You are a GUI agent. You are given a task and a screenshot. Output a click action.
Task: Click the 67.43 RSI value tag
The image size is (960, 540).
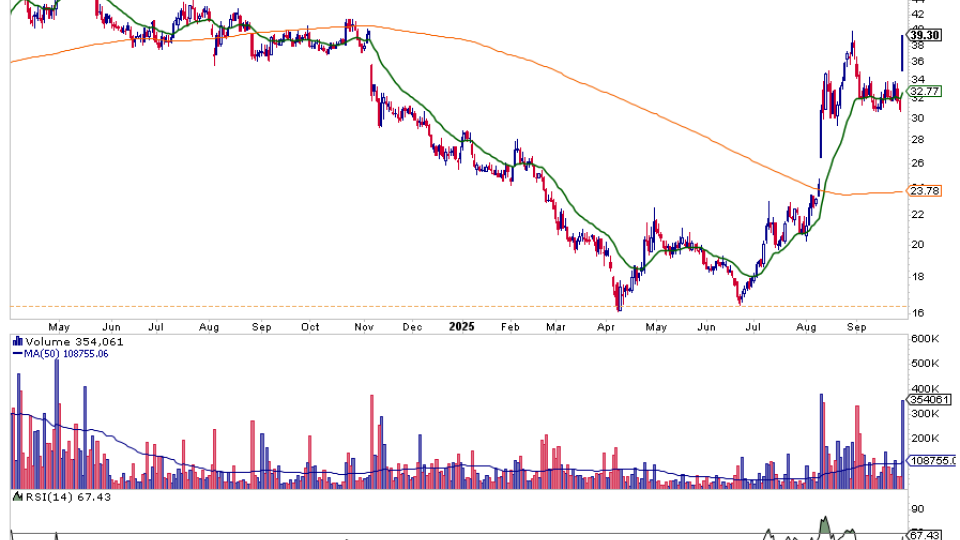pyautogui.click(x=927, y=535)
